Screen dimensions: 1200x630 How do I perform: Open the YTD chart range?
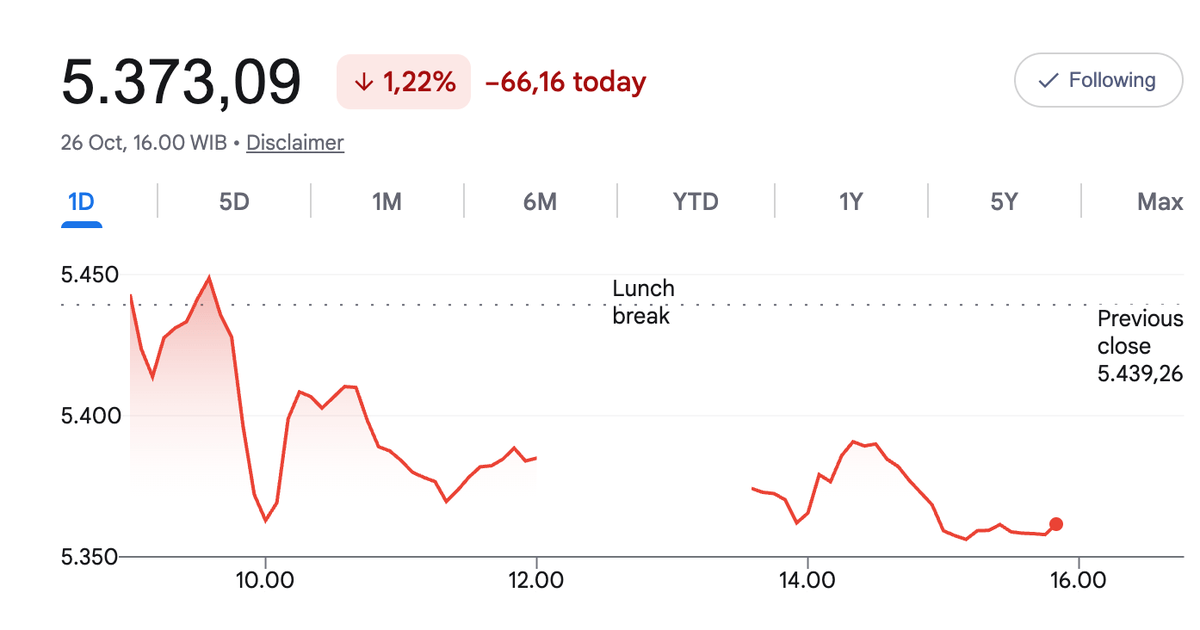[x=696, y=202]
